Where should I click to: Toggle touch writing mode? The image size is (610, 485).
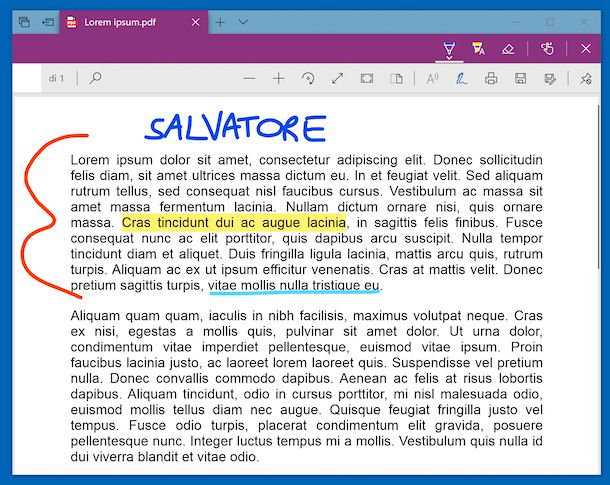[x=547, y=49]
